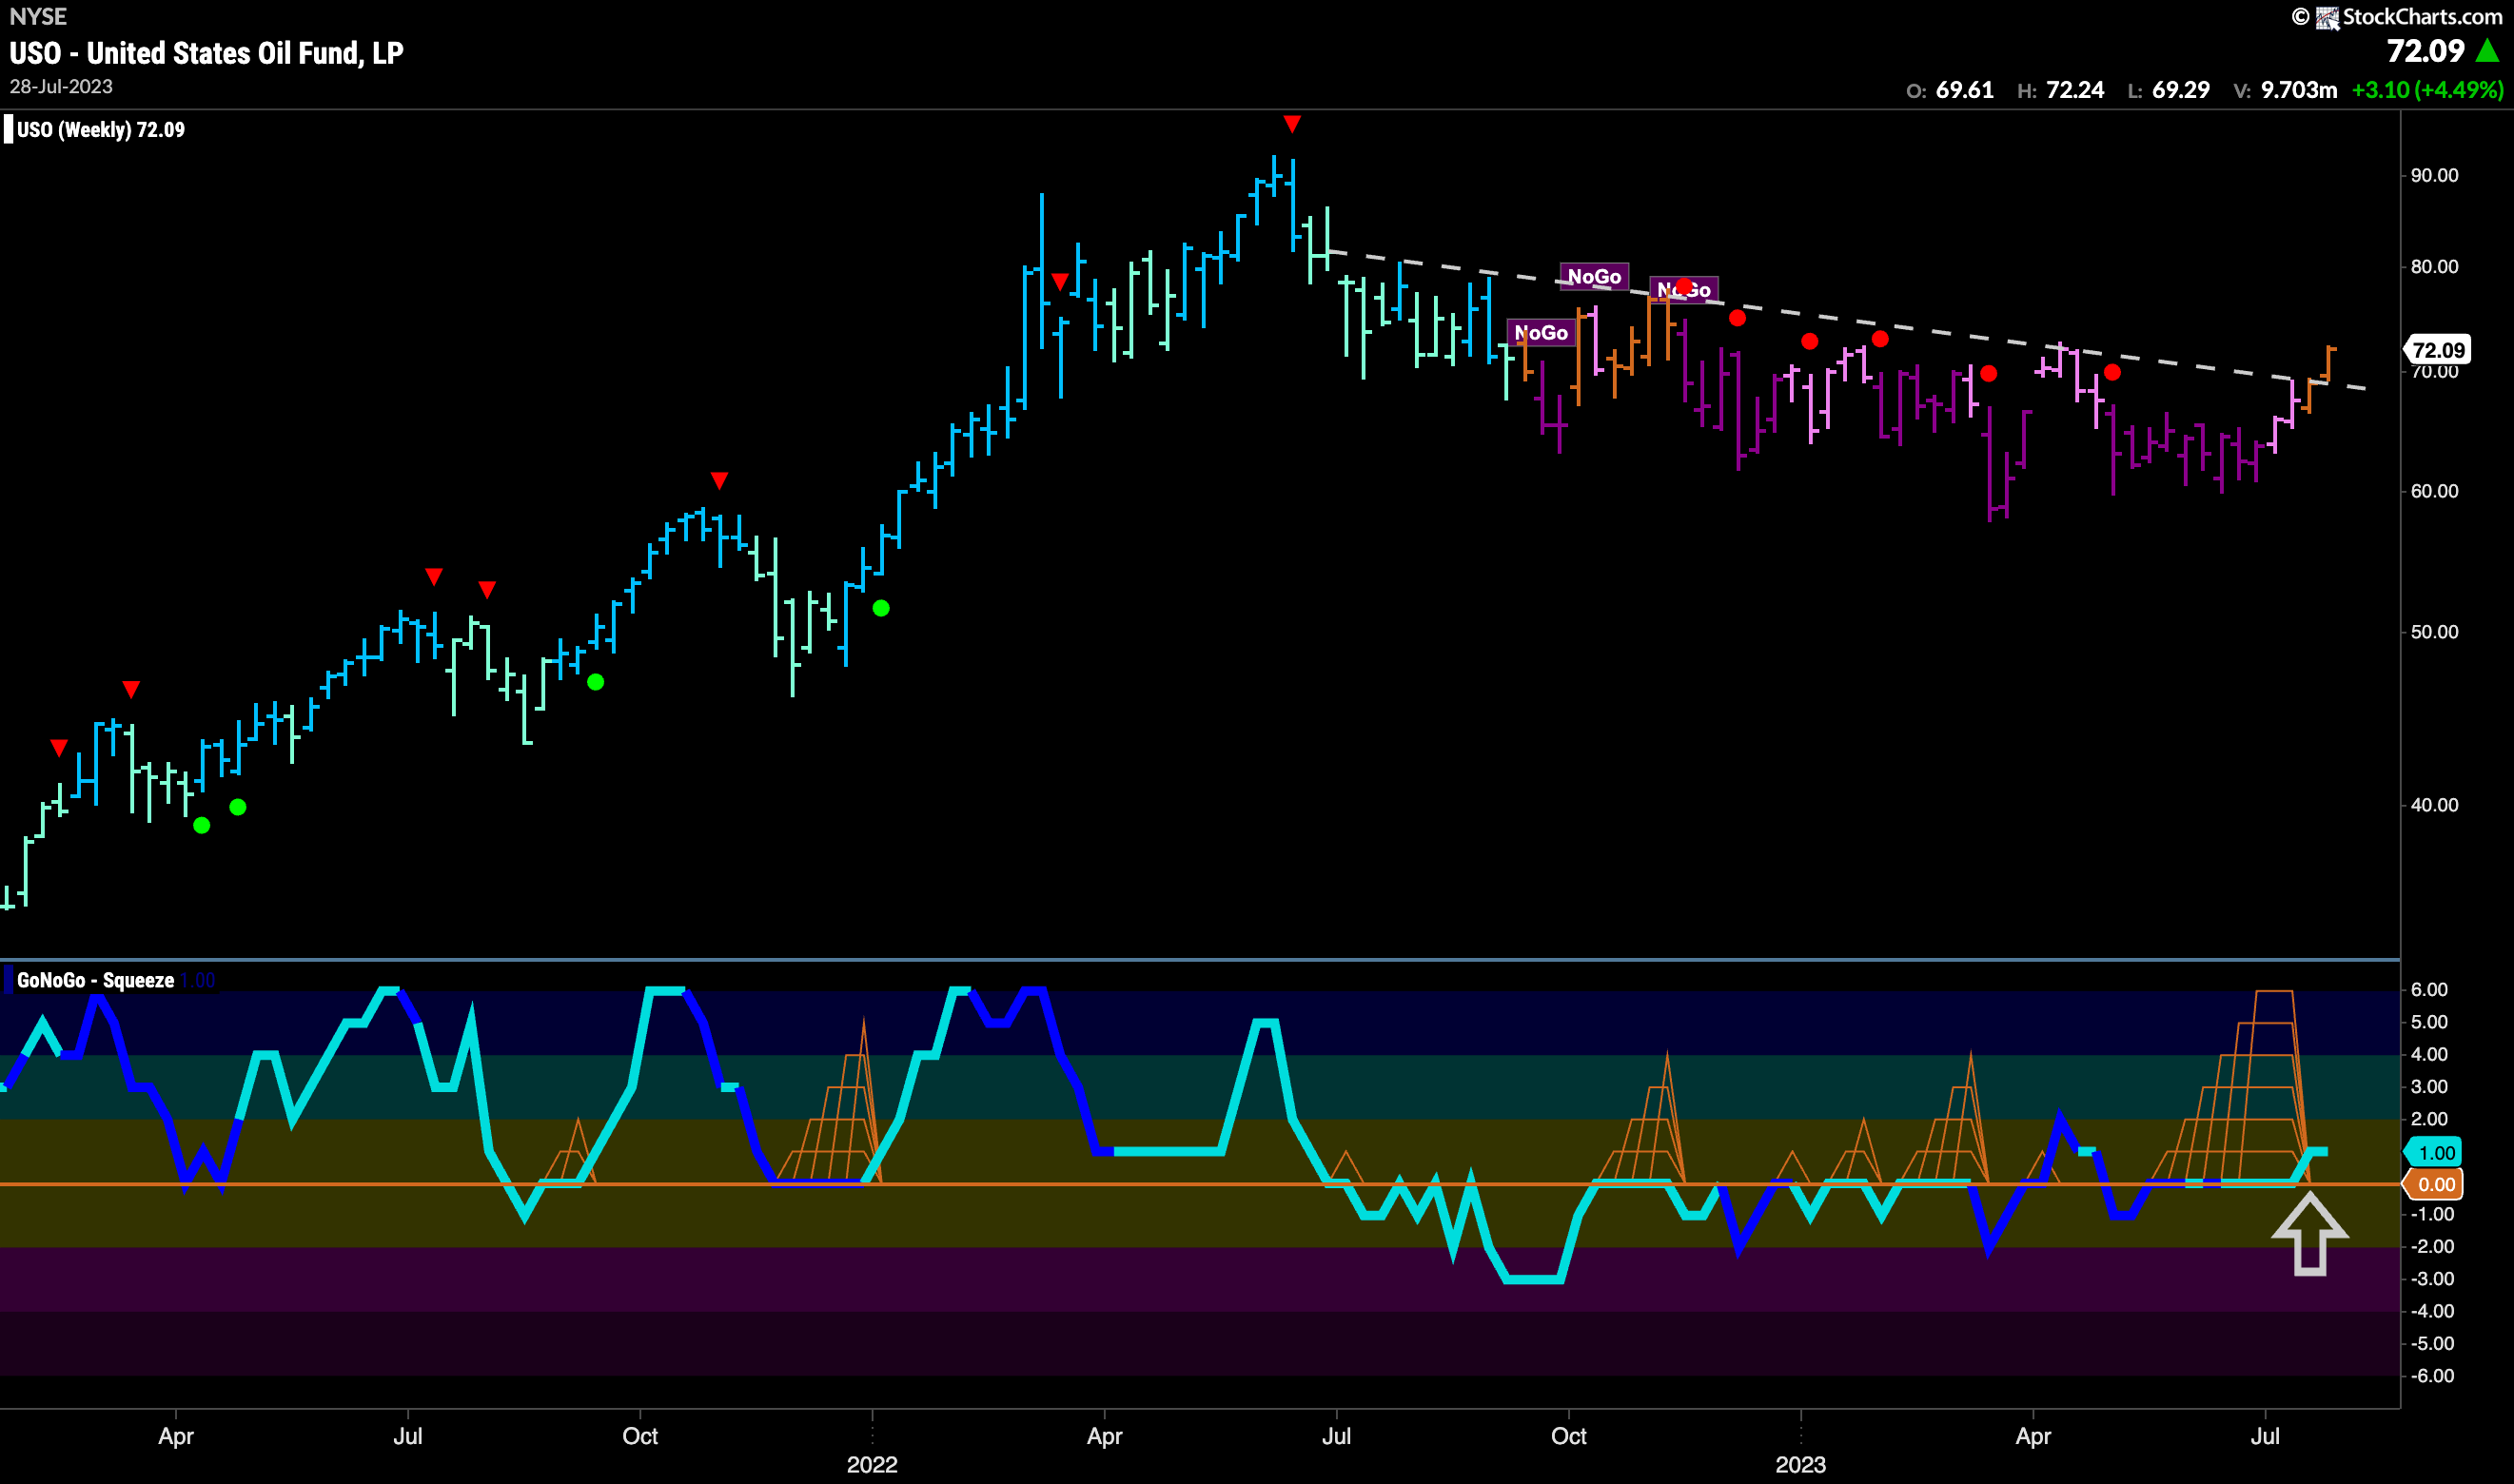Click the USO - United States Oil Fund title

(x=206, y=53)
